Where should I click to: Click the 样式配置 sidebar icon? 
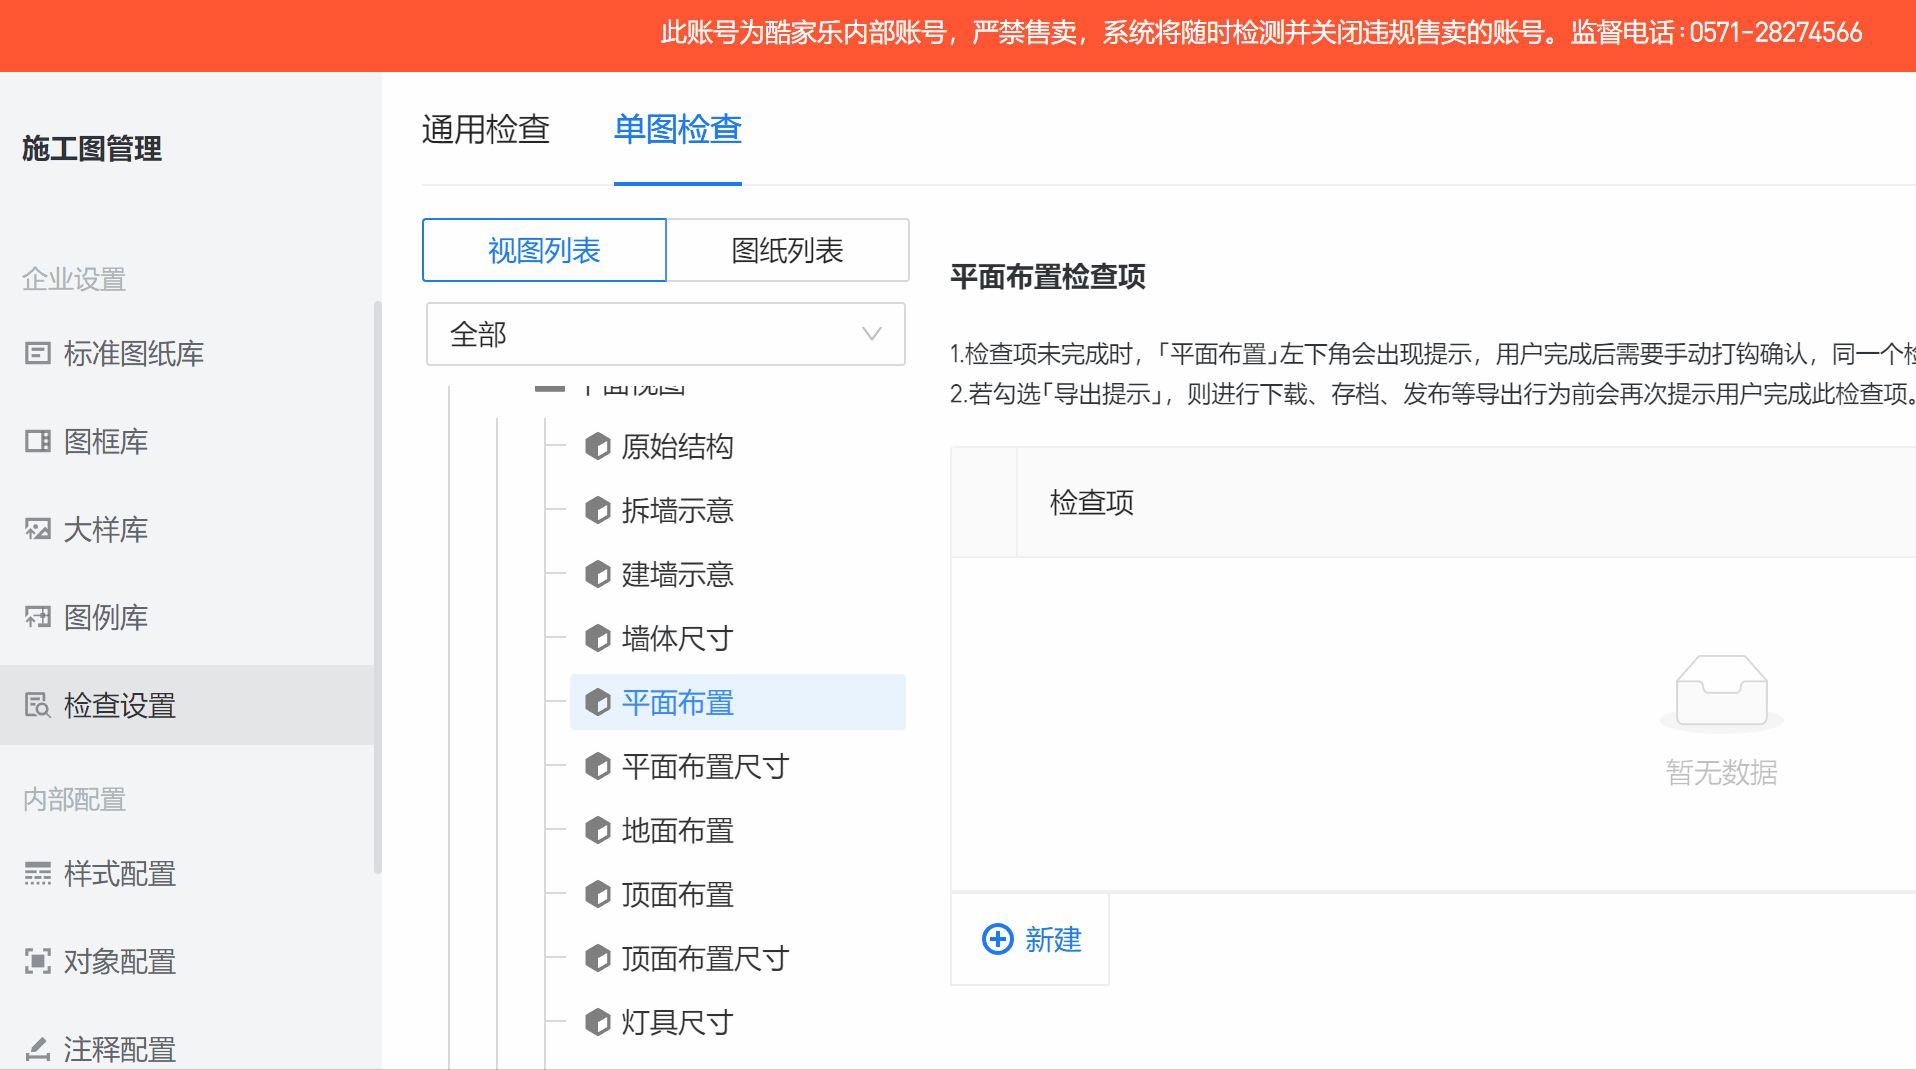38,874
